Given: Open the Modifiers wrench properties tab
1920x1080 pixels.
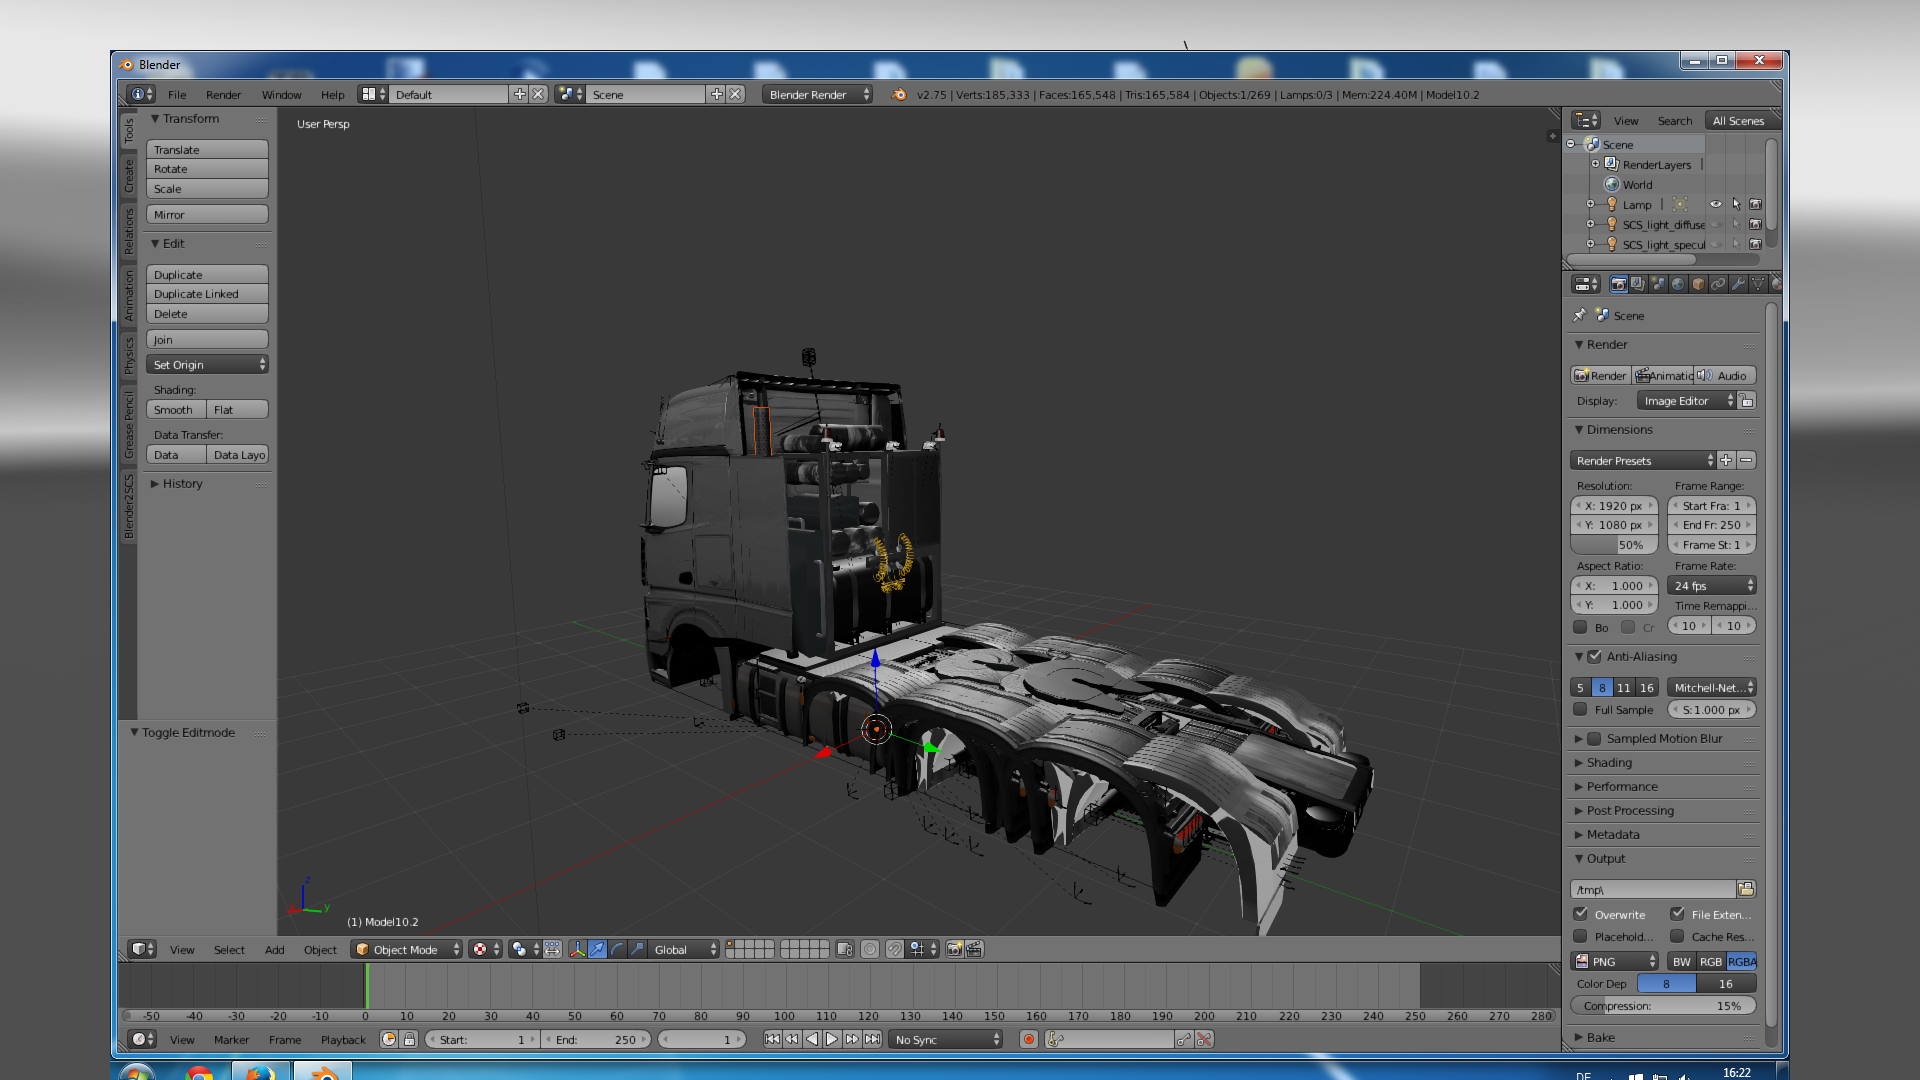Looking at the screenshot, I should [x=1738, y=284].
